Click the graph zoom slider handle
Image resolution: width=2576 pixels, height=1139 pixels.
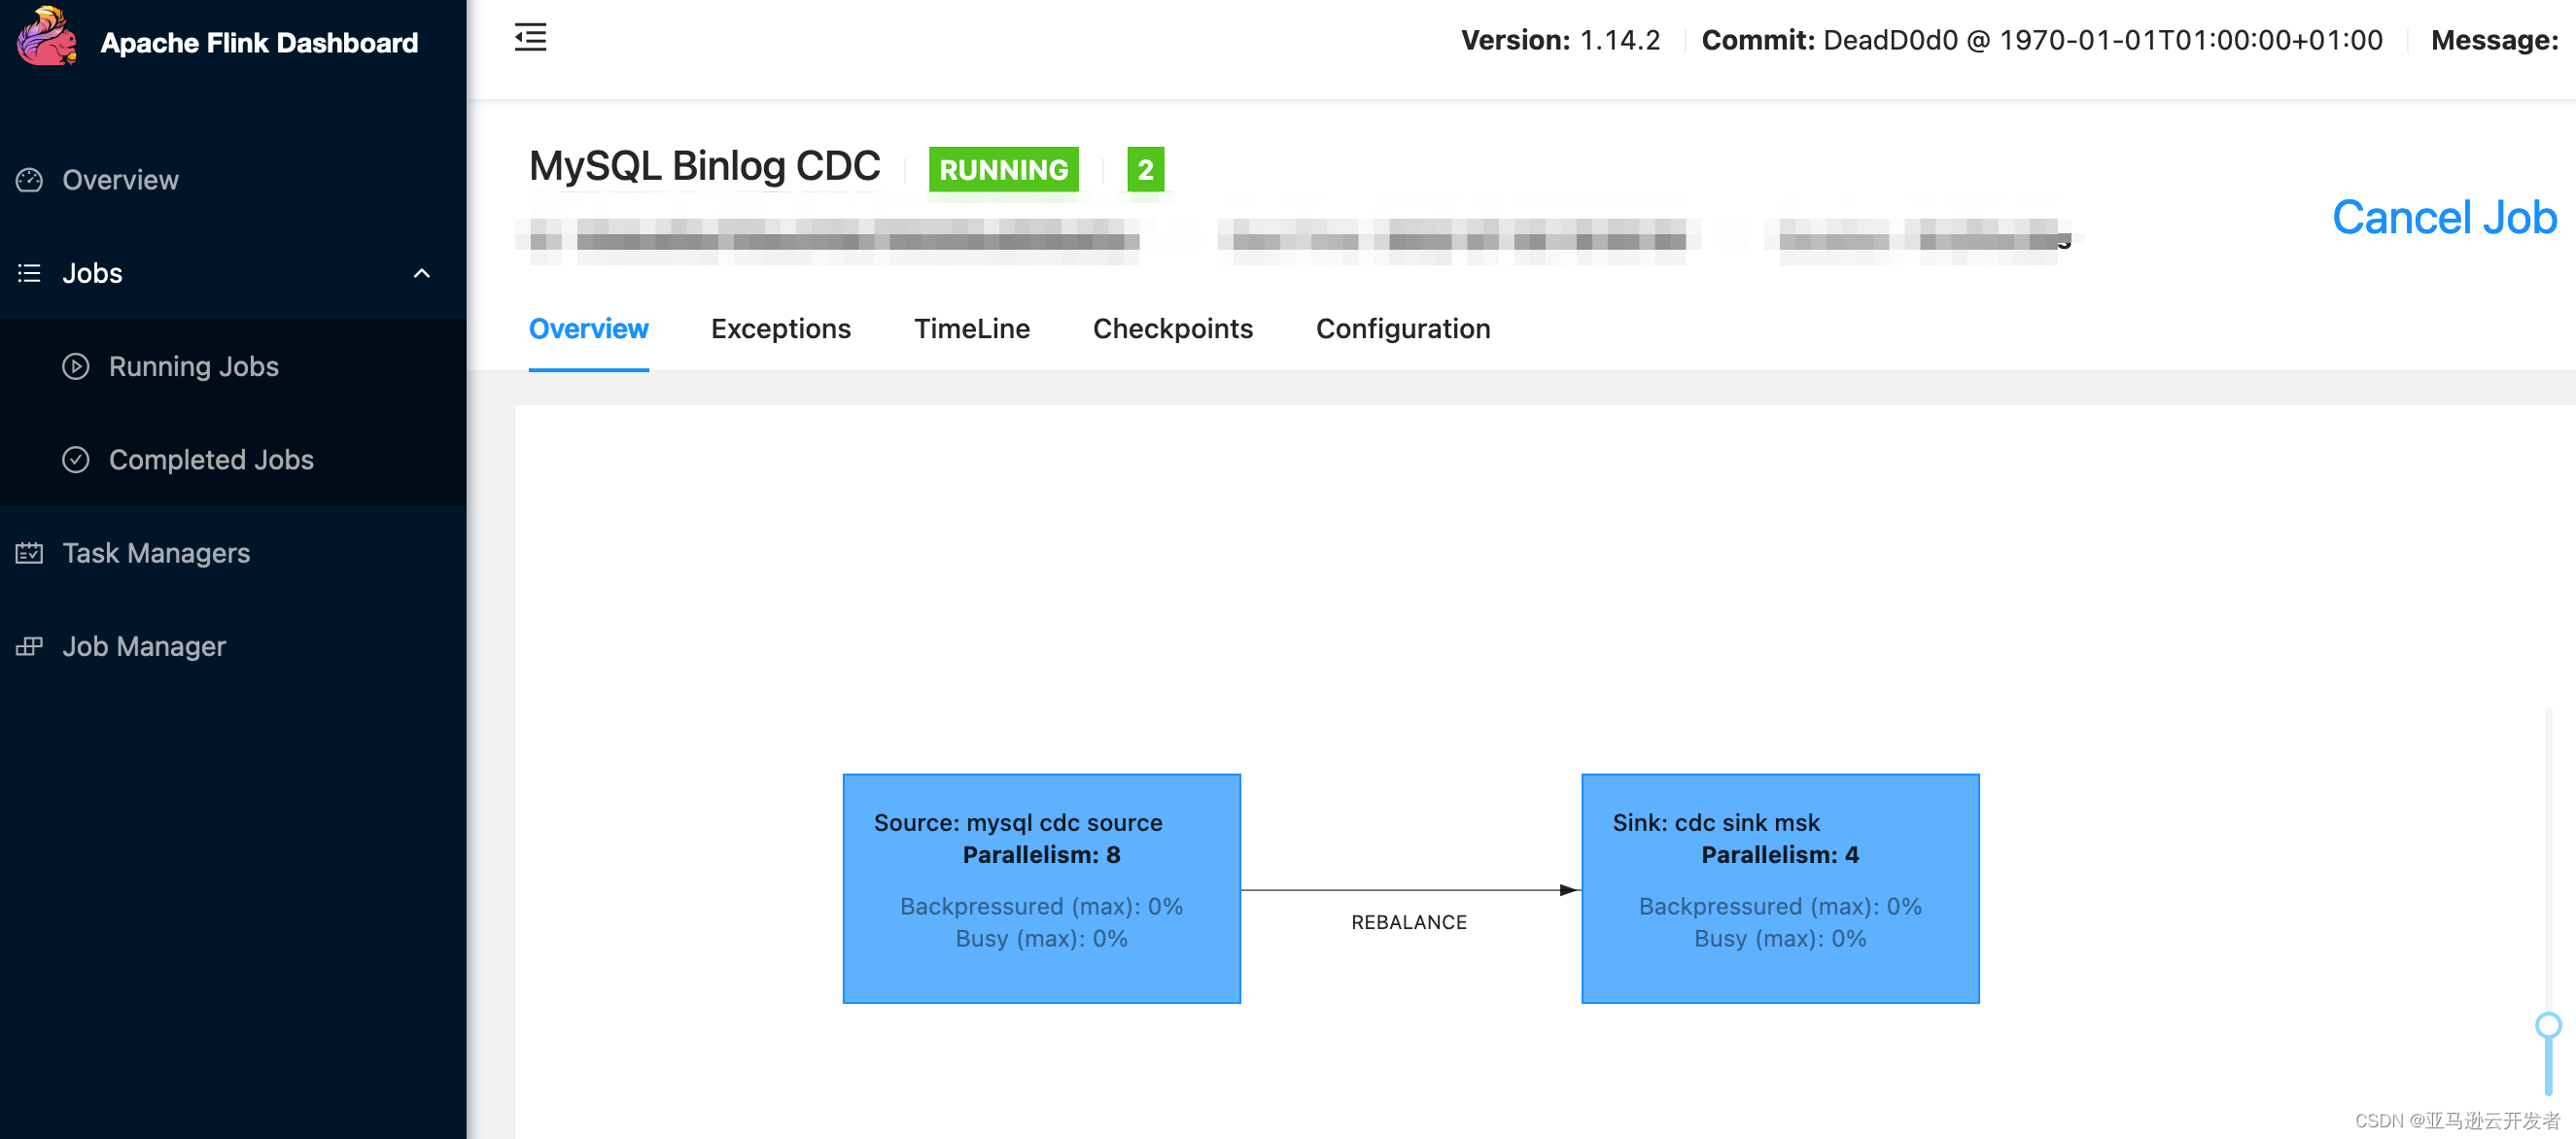[2548, 1025]
